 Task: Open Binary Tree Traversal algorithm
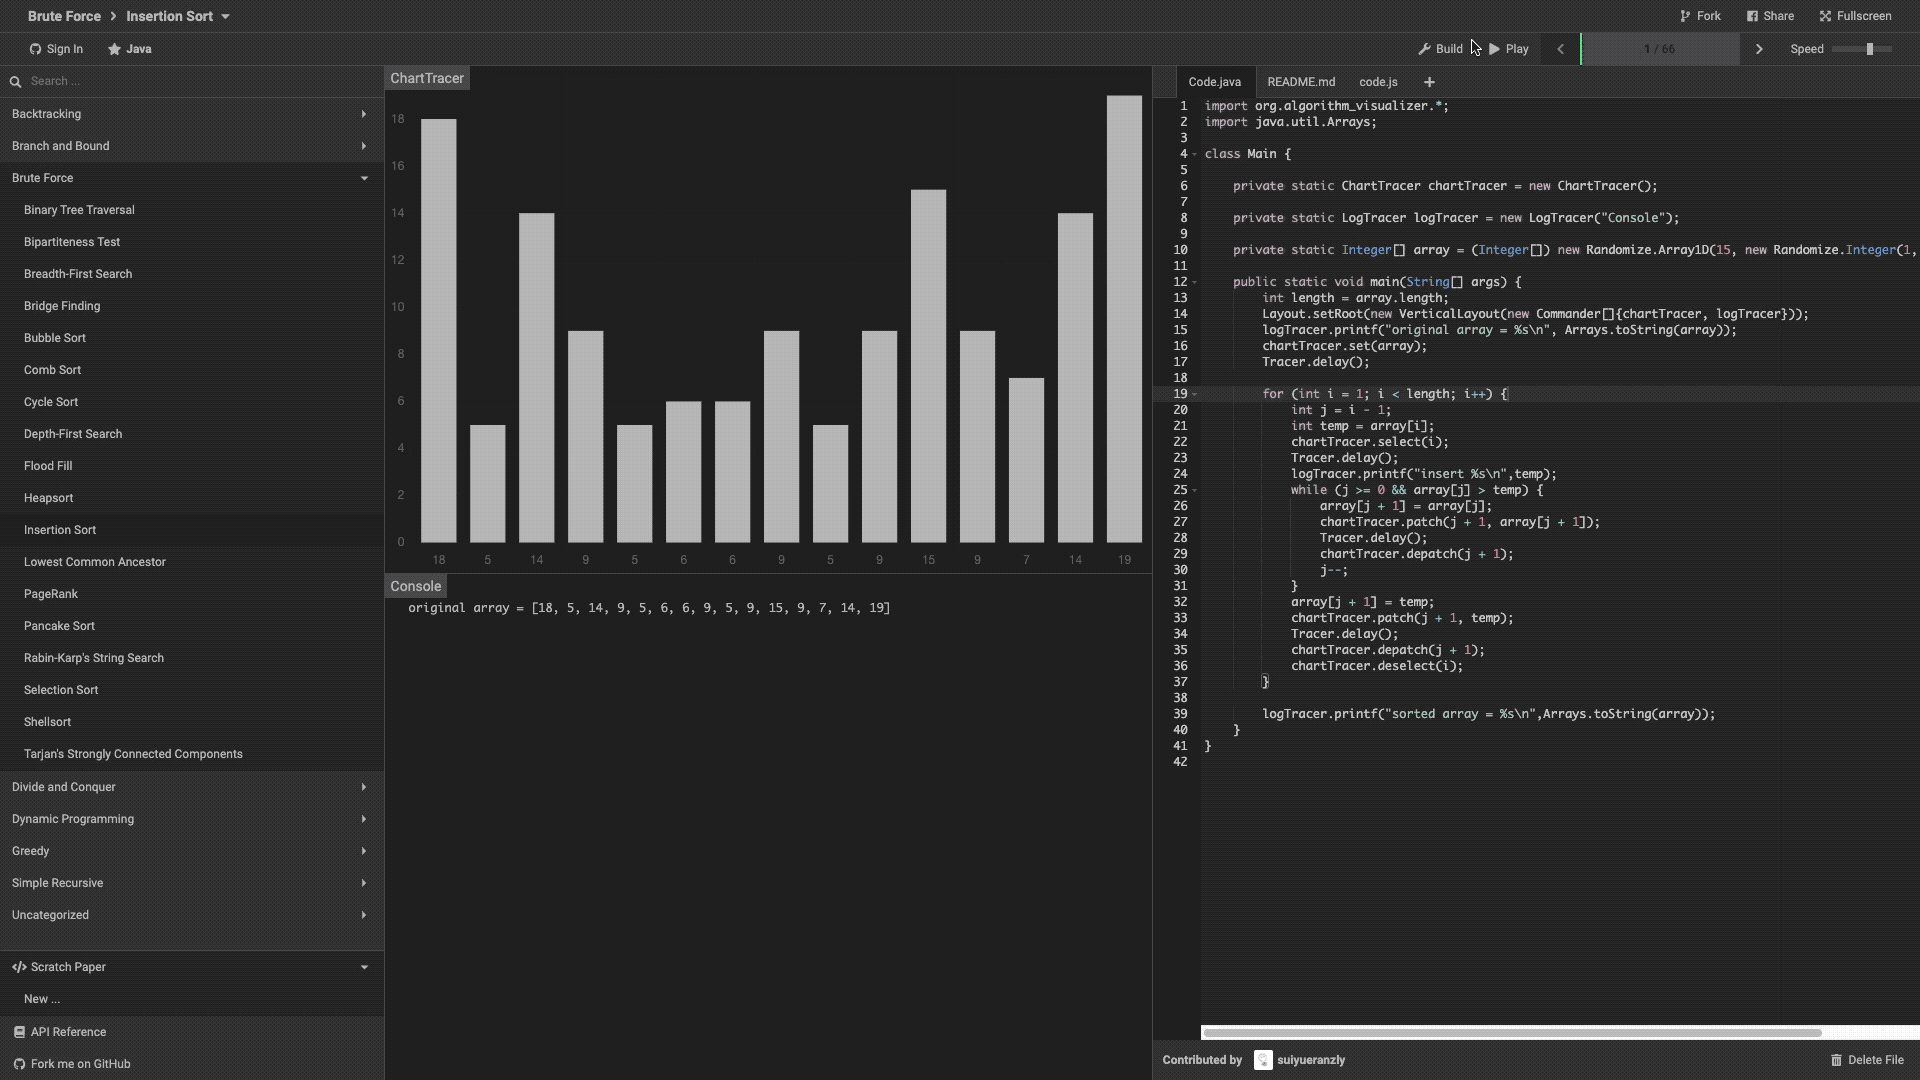click(x=192, y=210)
